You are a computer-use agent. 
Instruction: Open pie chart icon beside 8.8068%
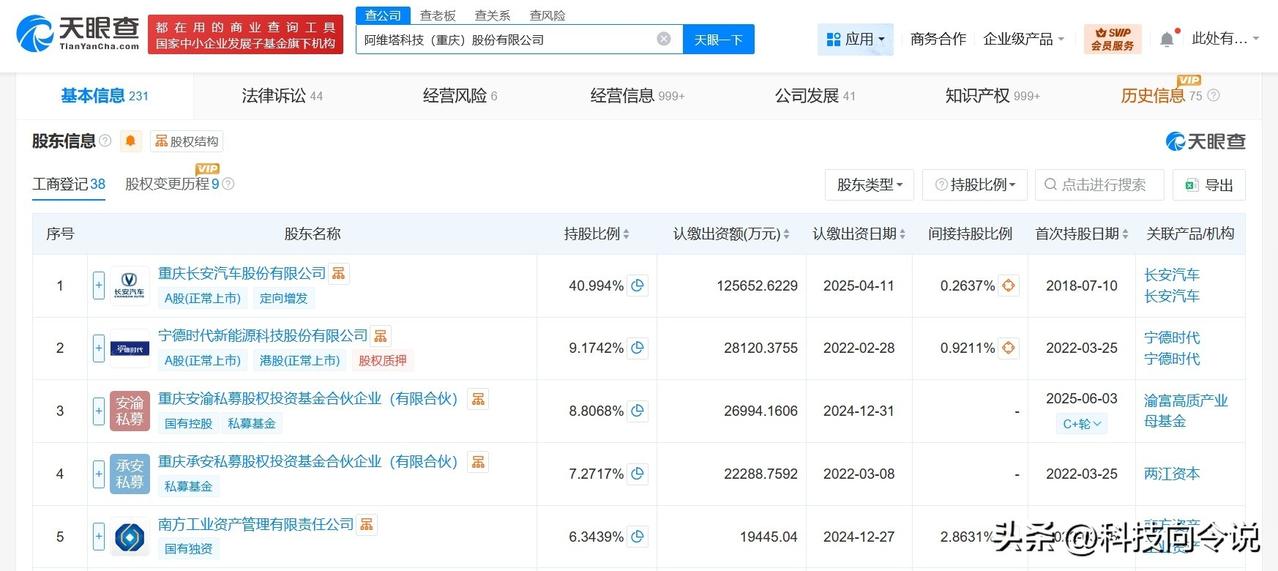pyautogui.click(x=637, y=411)
